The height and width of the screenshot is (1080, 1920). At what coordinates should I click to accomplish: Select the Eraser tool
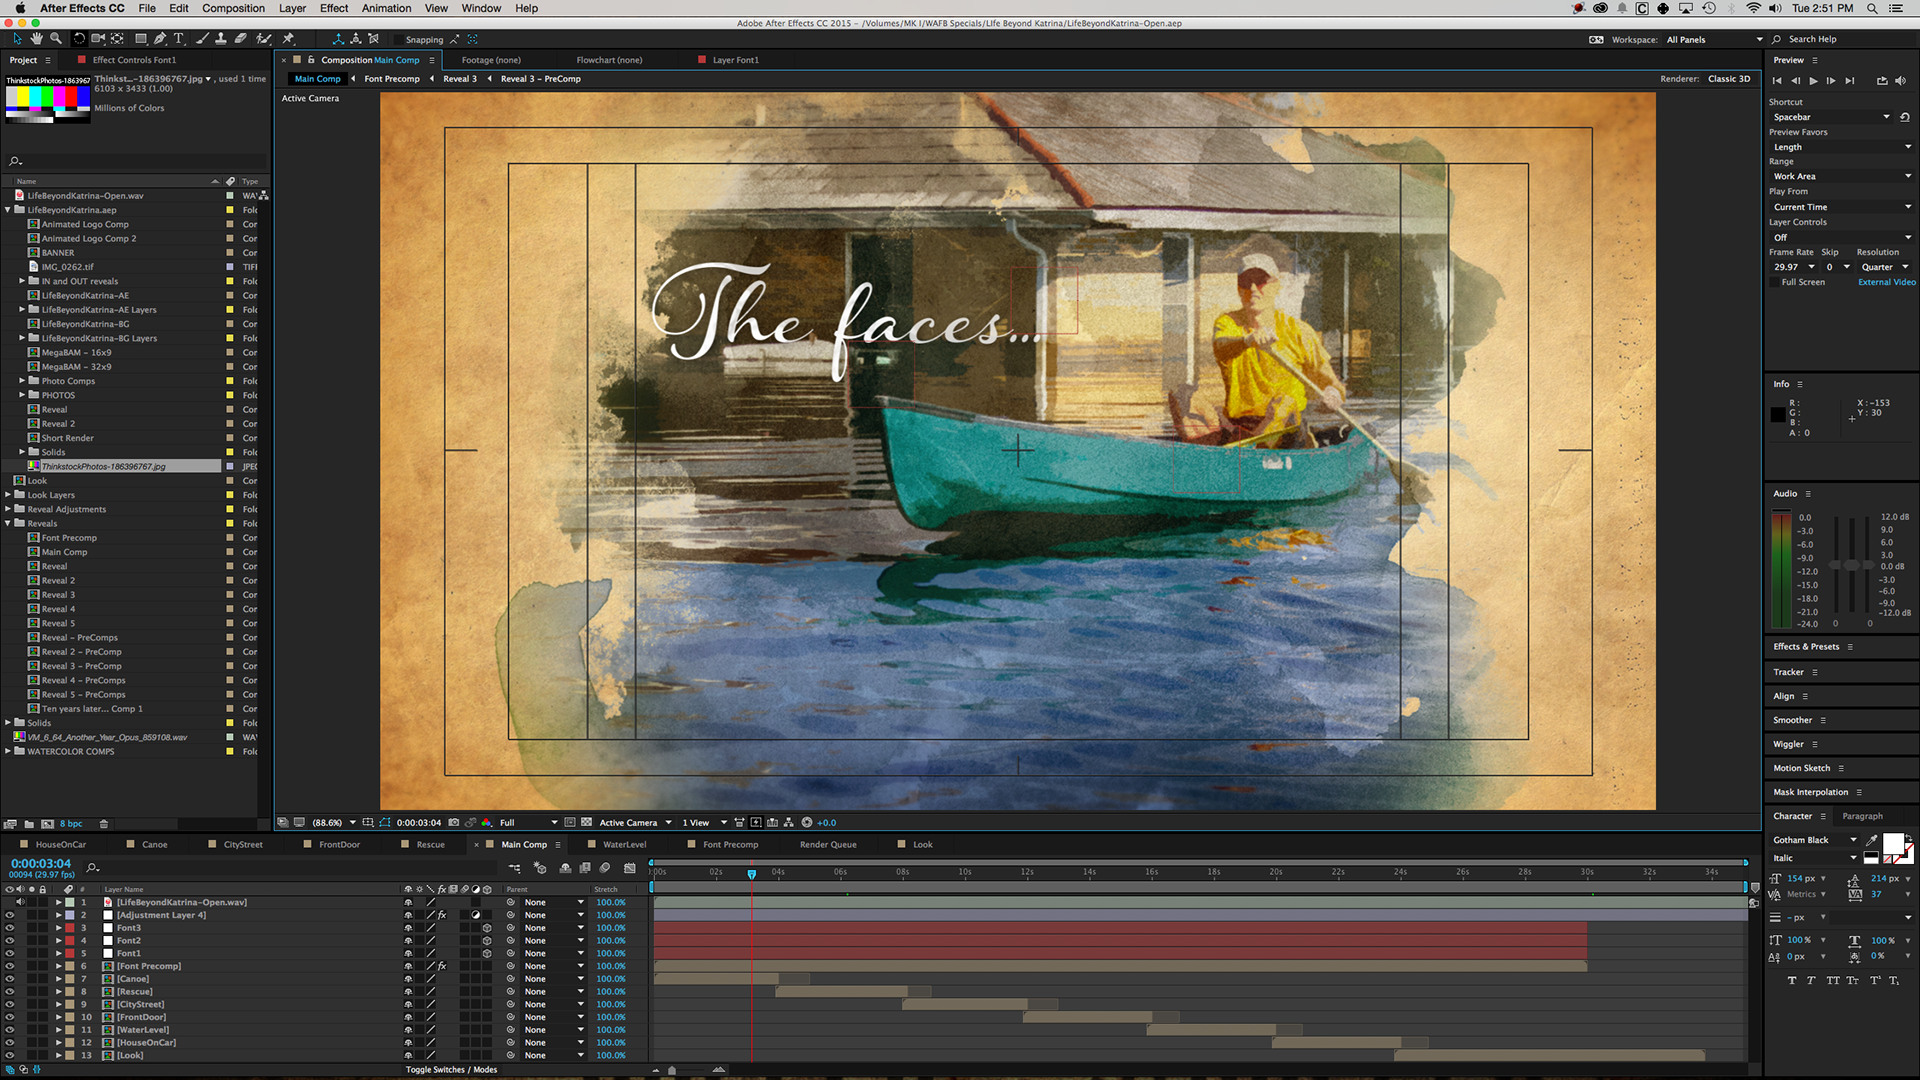tap(241, 39)
